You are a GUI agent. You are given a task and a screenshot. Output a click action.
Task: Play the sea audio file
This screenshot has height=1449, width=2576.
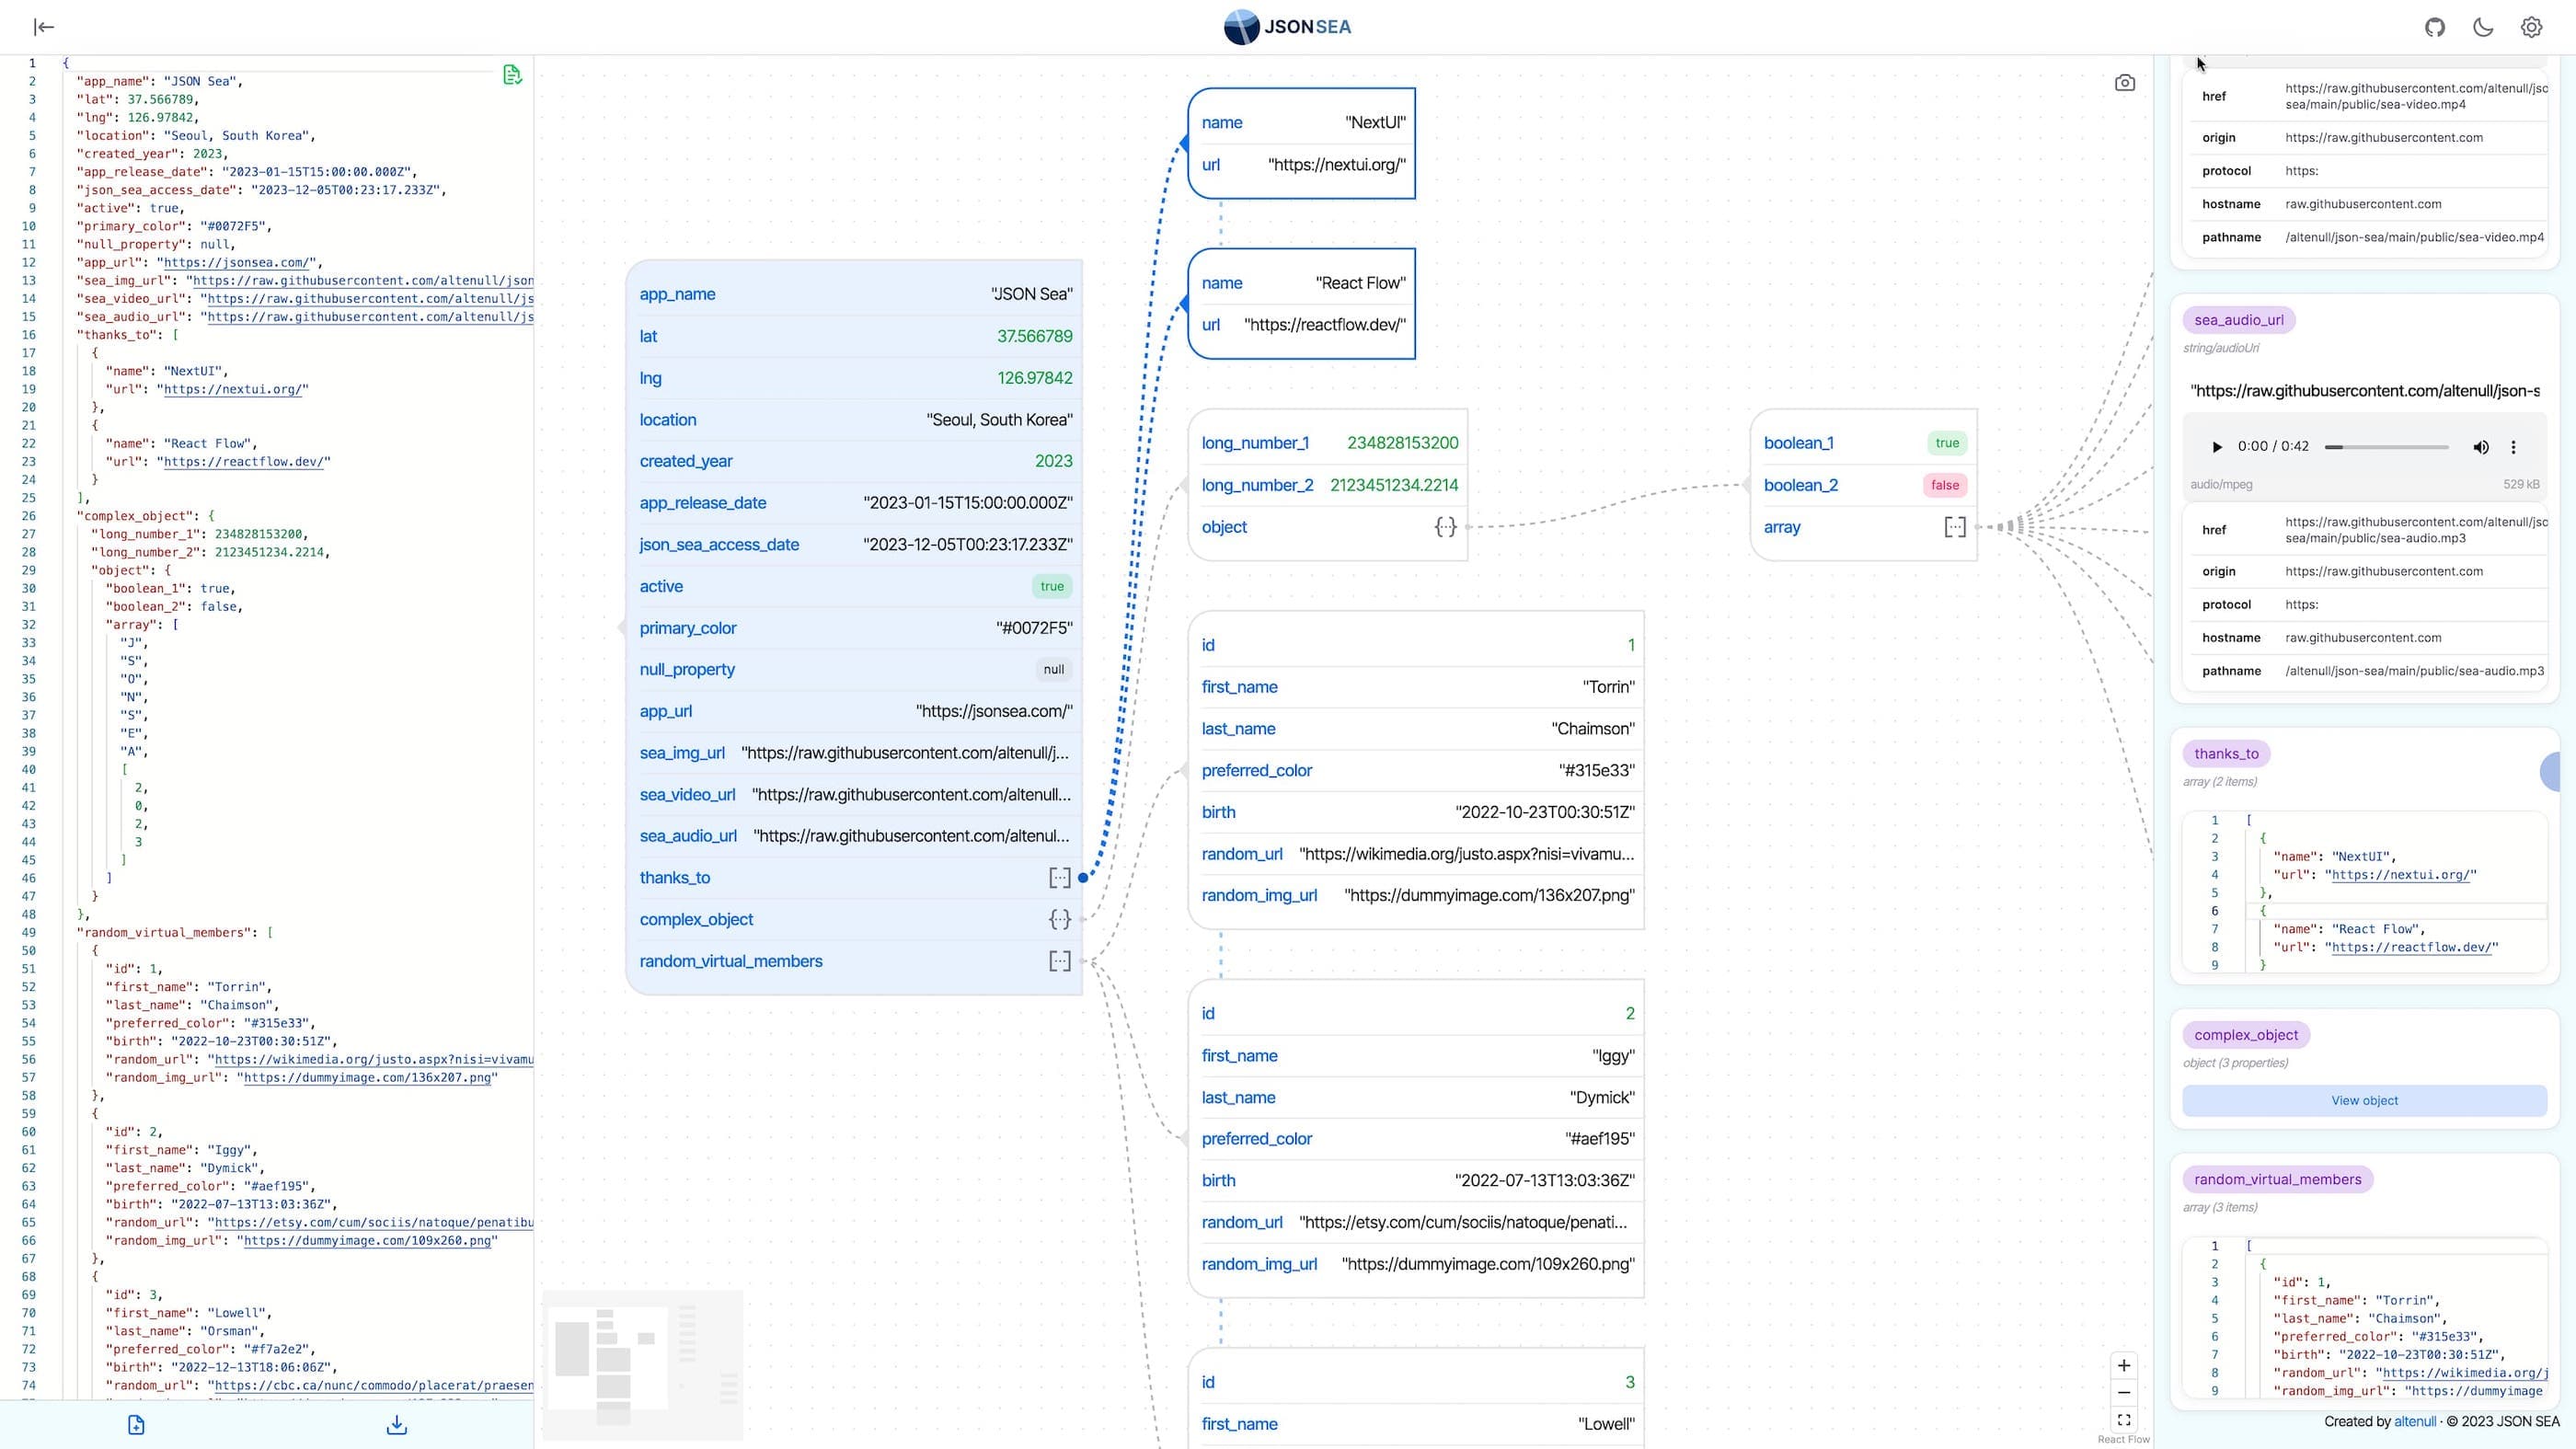pos(2217,447)
